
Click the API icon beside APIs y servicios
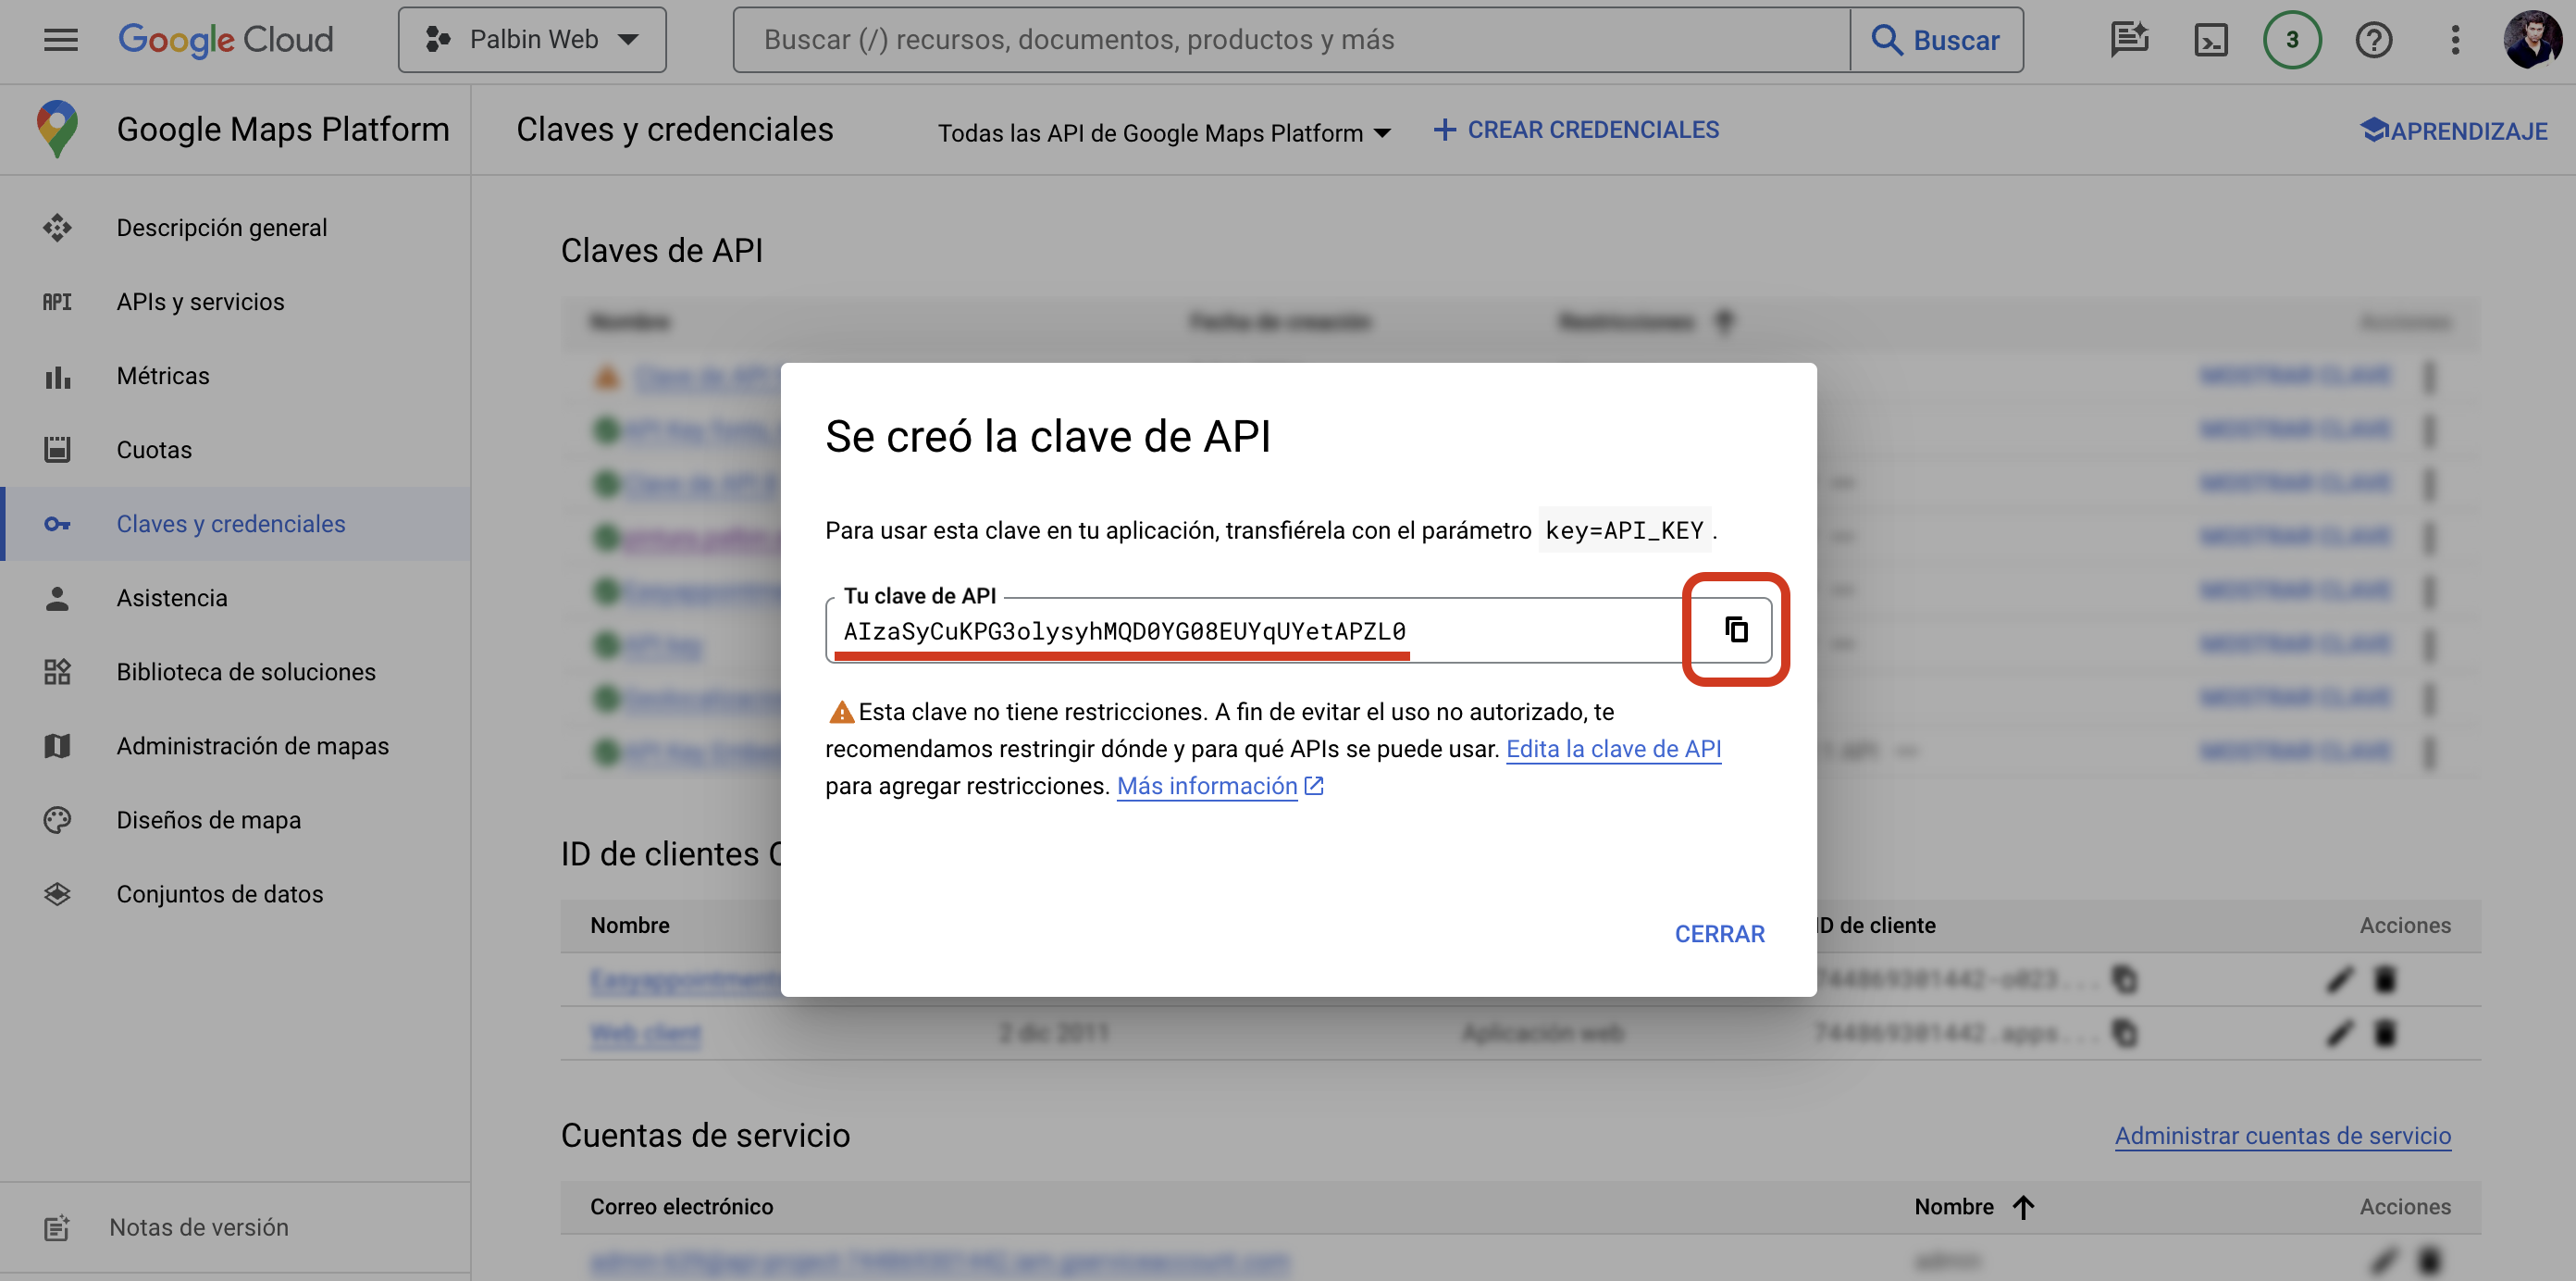click(57, 302)
